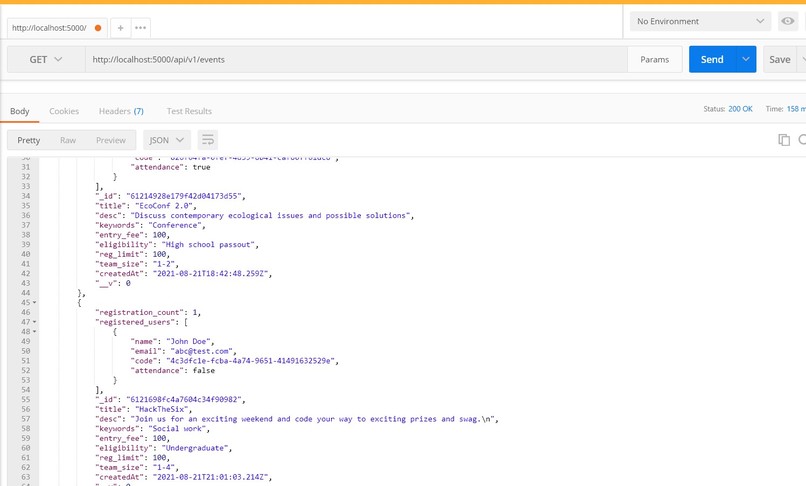Click the EcoConf desc text about ecological issues

click(270, 215)
